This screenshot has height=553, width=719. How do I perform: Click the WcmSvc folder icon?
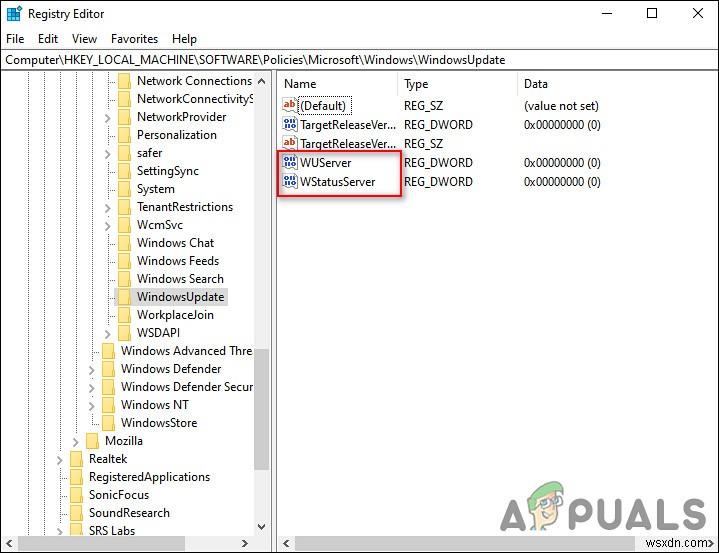coord(124,225)
